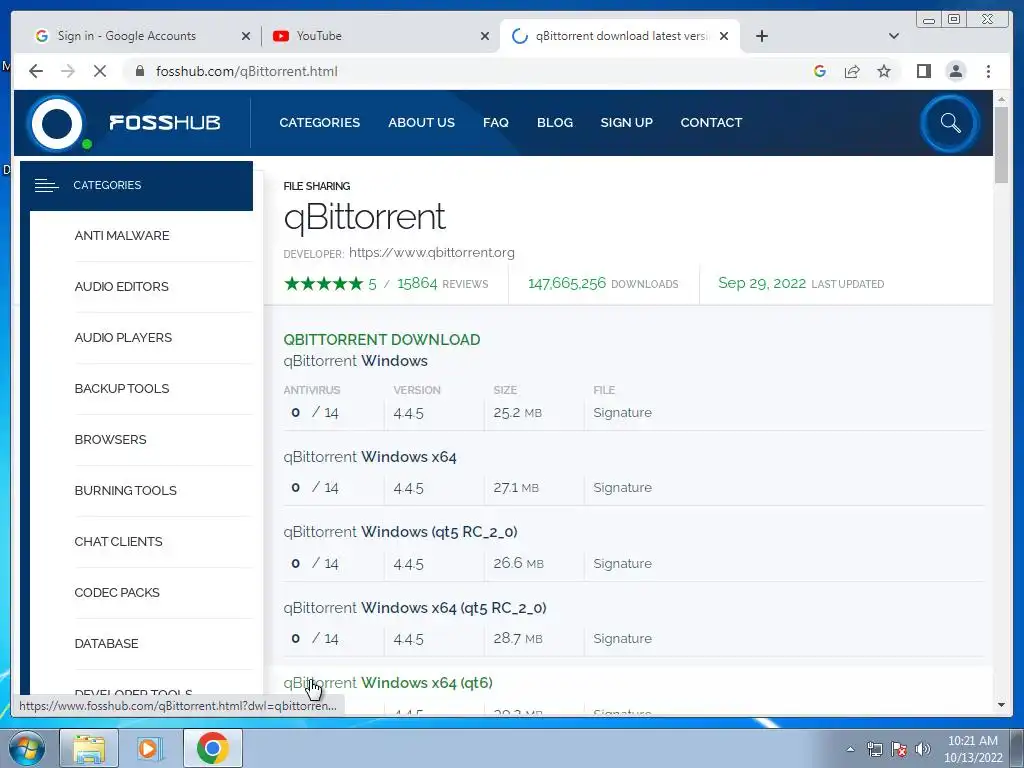1024x768 pixels.
Task: Open Signature for 26.6 MB file
Action: [x=622, y=564]
